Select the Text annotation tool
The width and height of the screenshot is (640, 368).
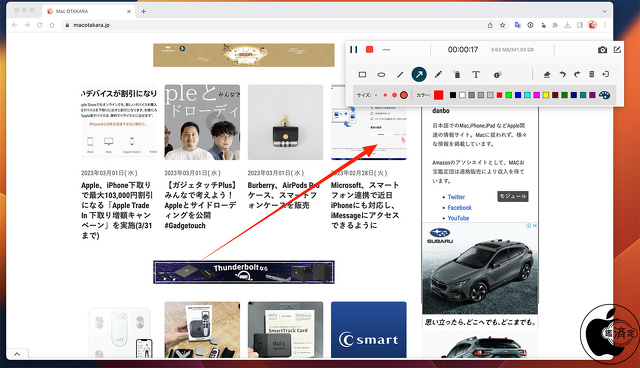[x=476, y=75]
